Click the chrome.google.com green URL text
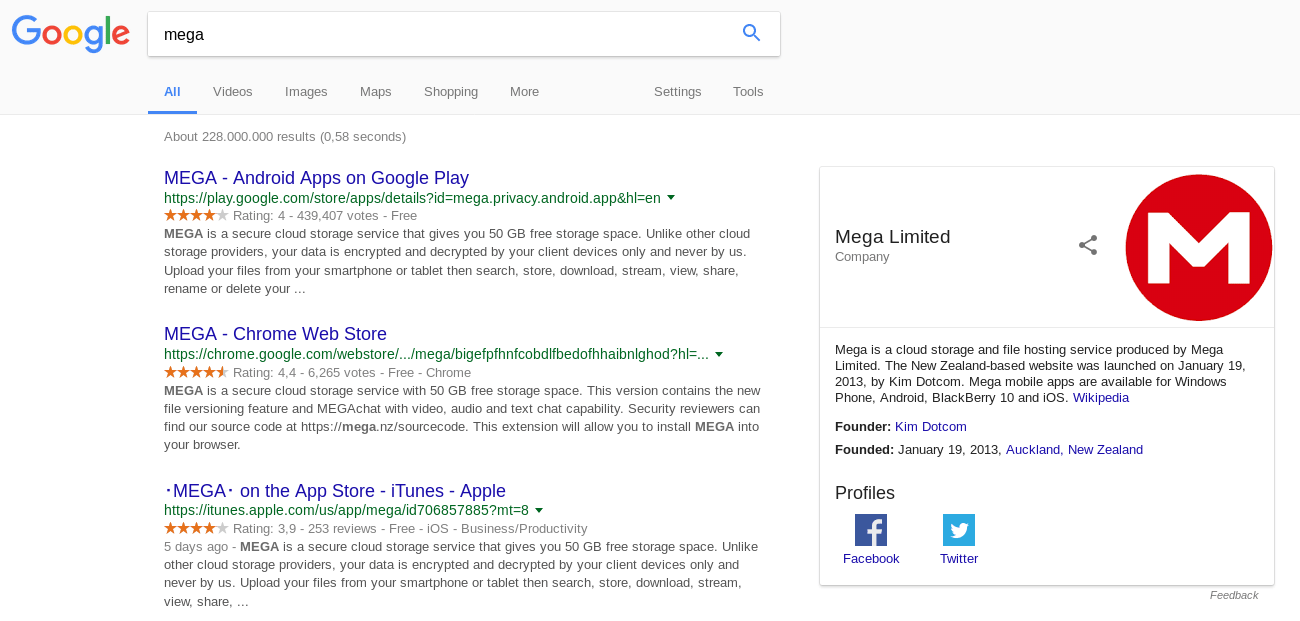This screenshot has width=1300, height=621. point(436,354)
